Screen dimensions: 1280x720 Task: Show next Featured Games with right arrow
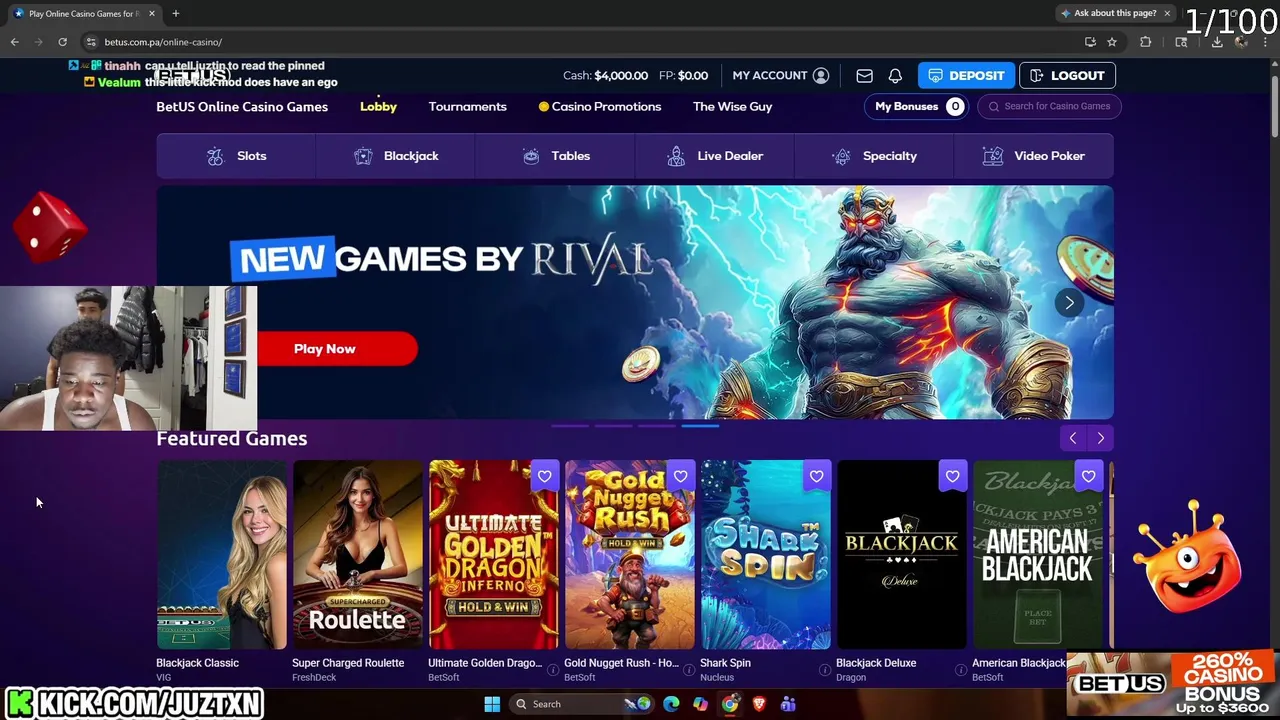[1100, 438]
